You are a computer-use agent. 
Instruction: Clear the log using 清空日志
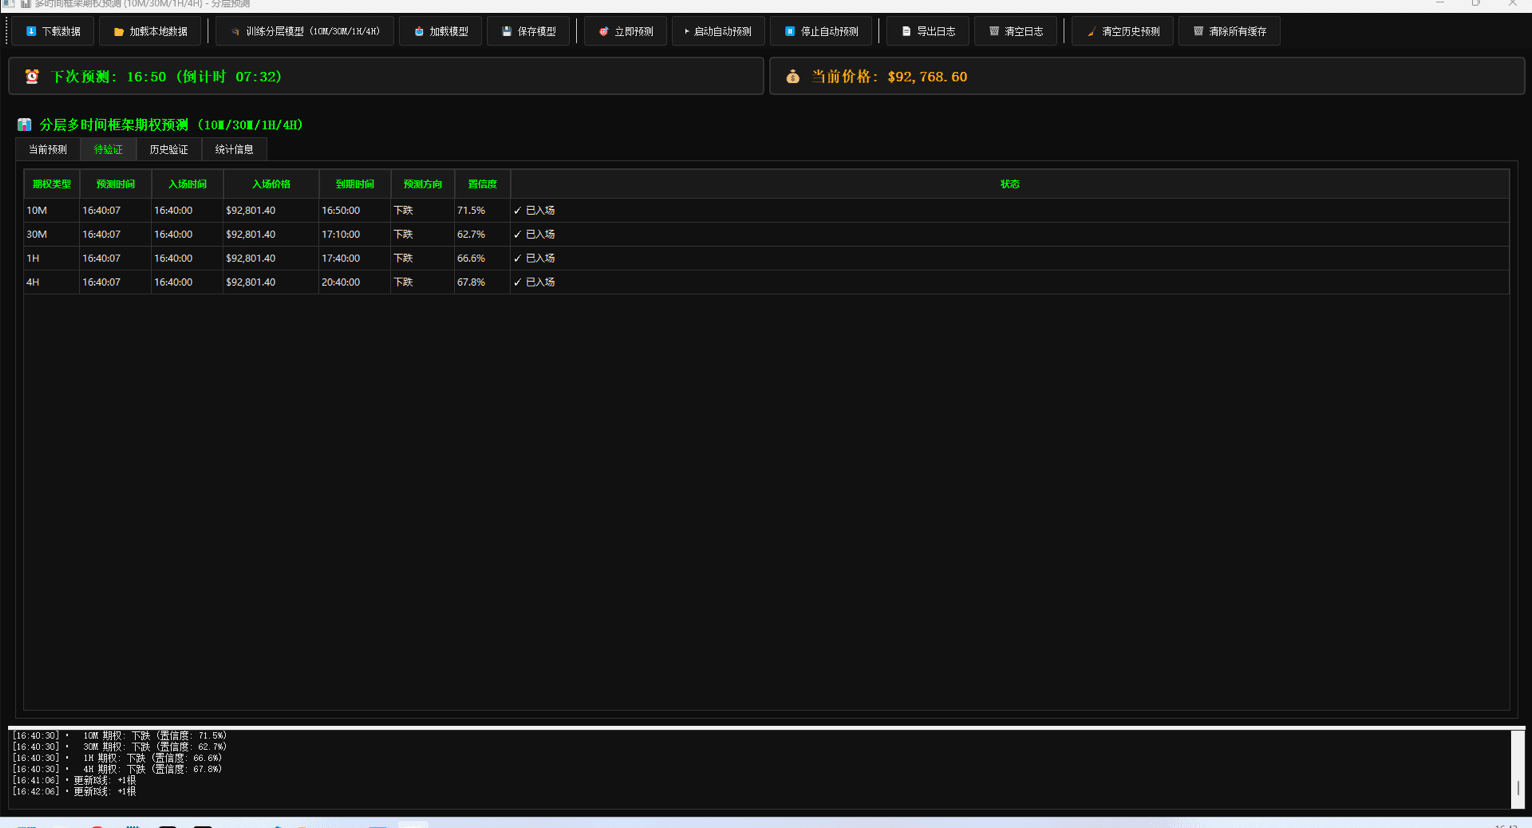coord(1015,31)
